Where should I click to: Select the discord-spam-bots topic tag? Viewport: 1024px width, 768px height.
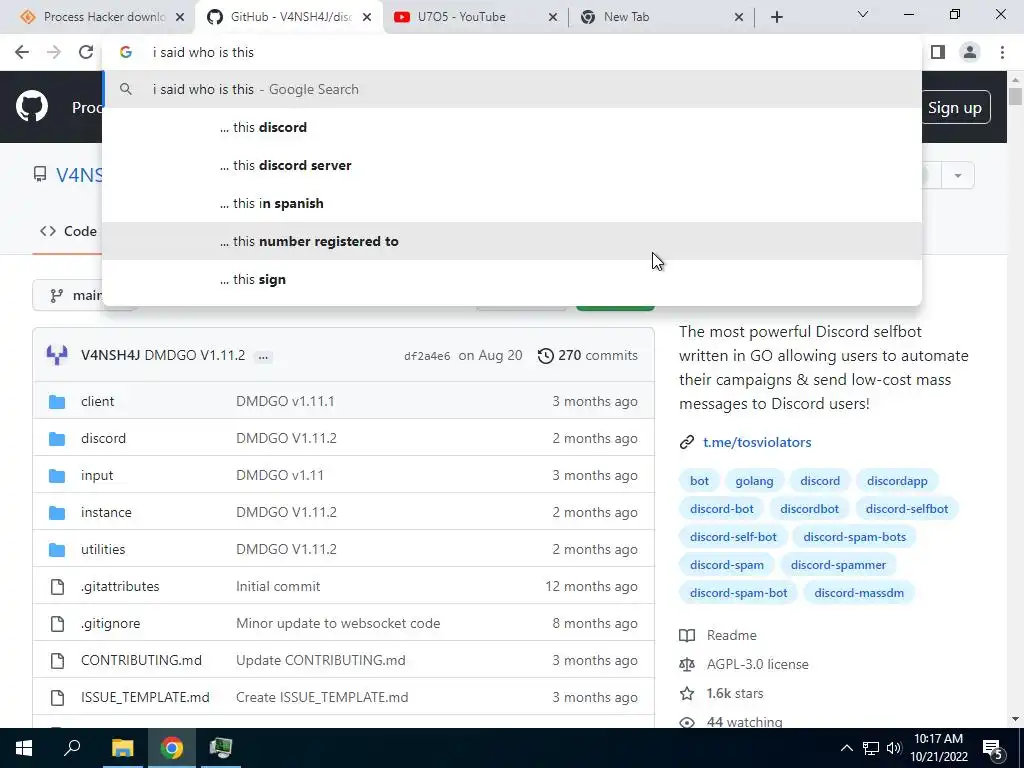(x=854, y=537)
